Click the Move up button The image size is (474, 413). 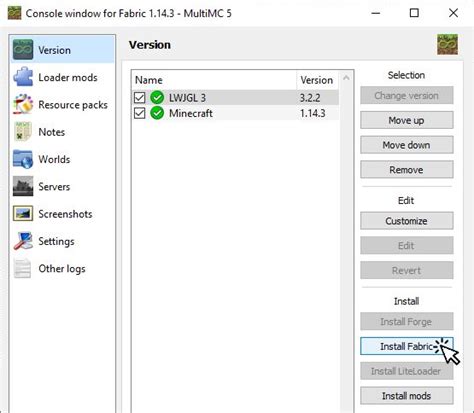pos(407,120)
